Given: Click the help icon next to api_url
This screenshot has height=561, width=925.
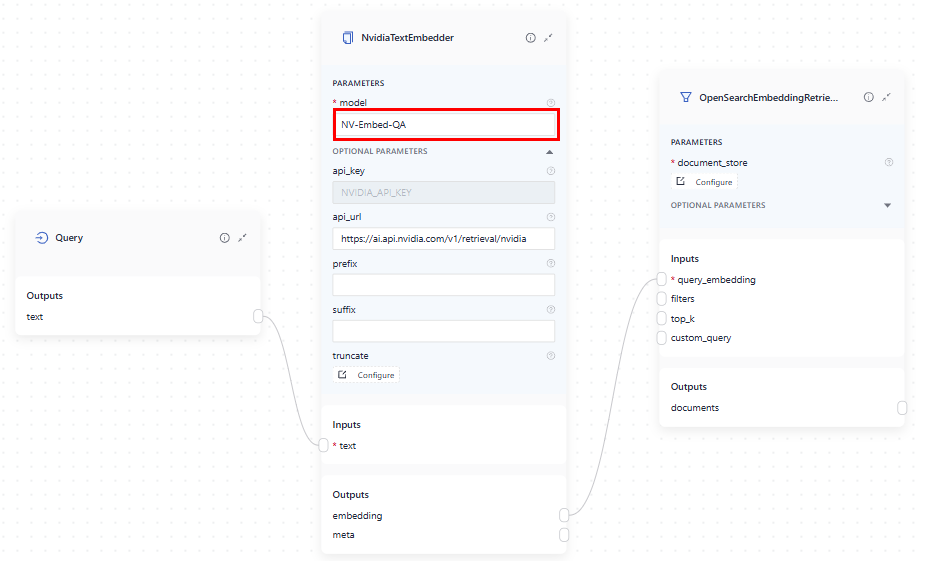Looking at the screenshot, I should (550, 217).
